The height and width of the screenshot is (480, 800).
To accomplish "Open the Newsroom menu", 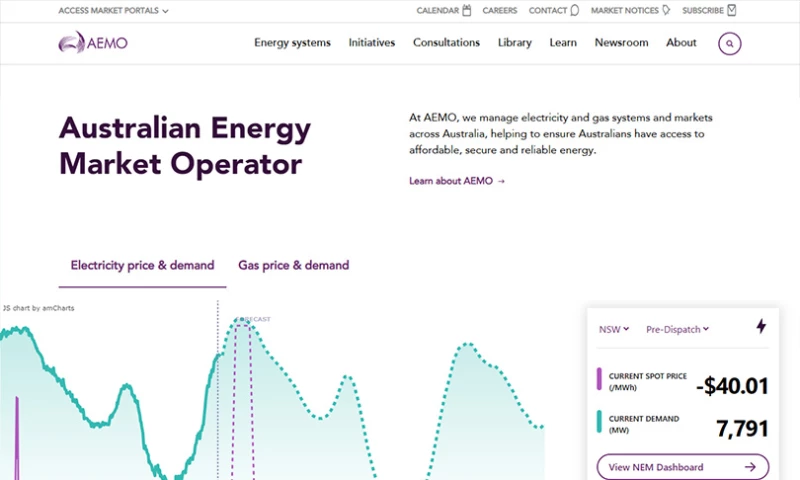I will pyautogui.click(x=621, y=43).
